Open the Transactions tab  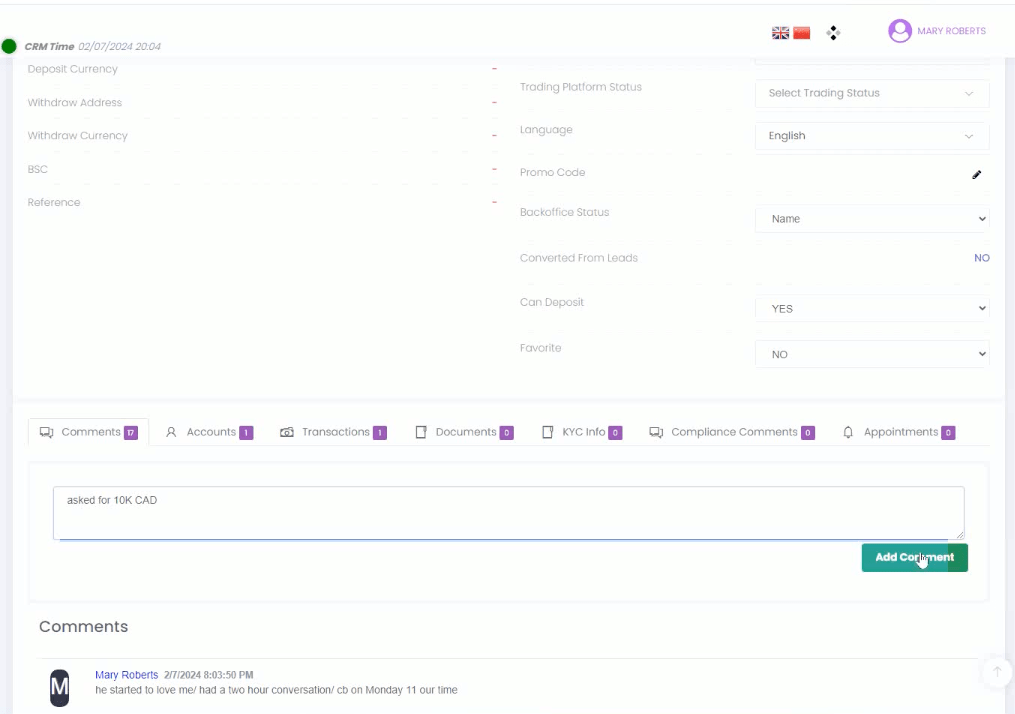coord(333,432)
